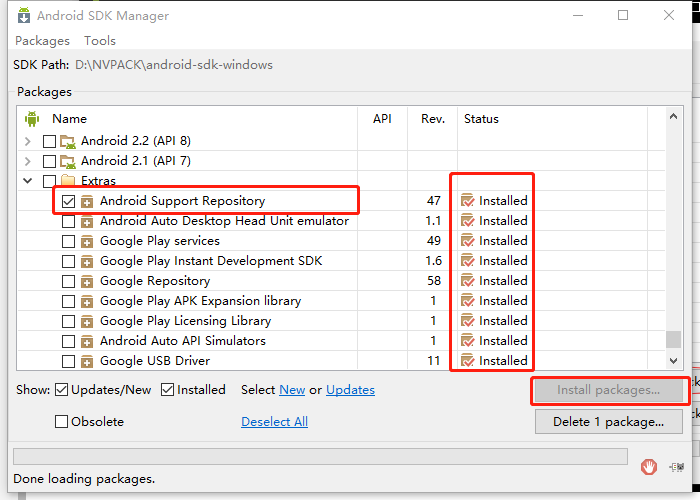Viewport: 700px width, 500px height.
Task: Open the Tools menu
Action: [100, 41]
